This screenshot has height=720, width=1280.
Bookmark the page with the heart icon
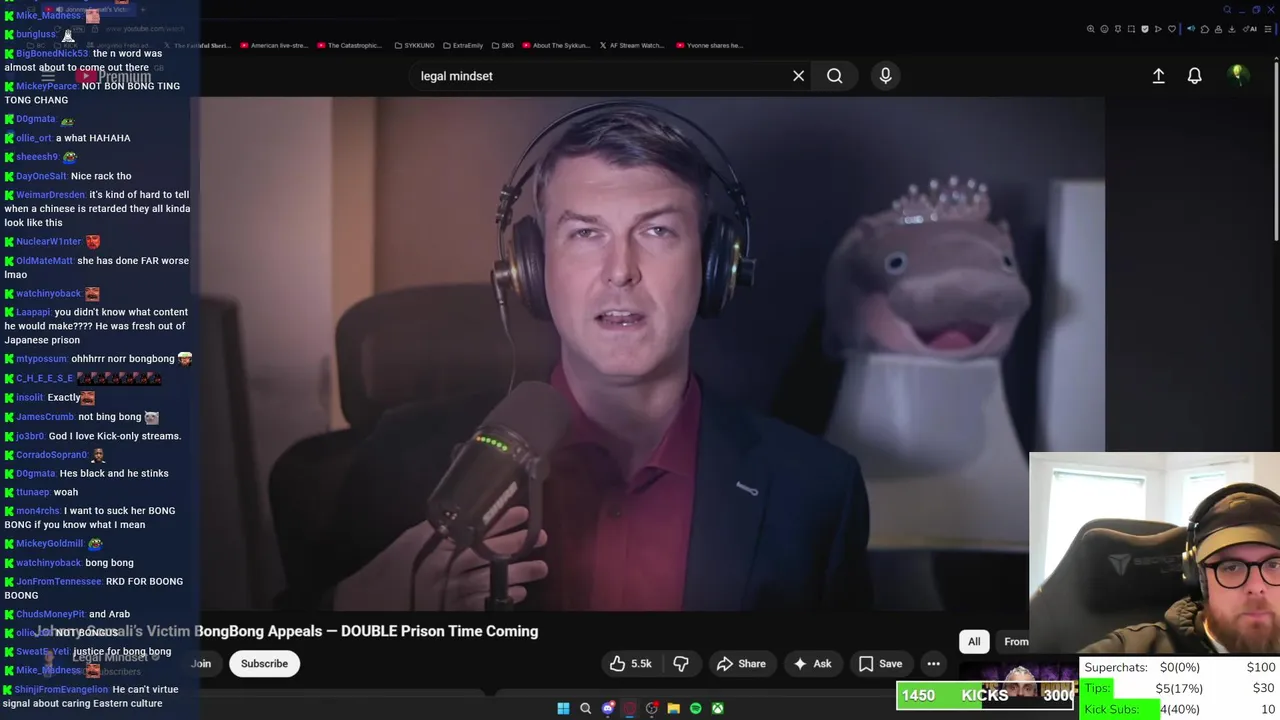(1172, 29)
